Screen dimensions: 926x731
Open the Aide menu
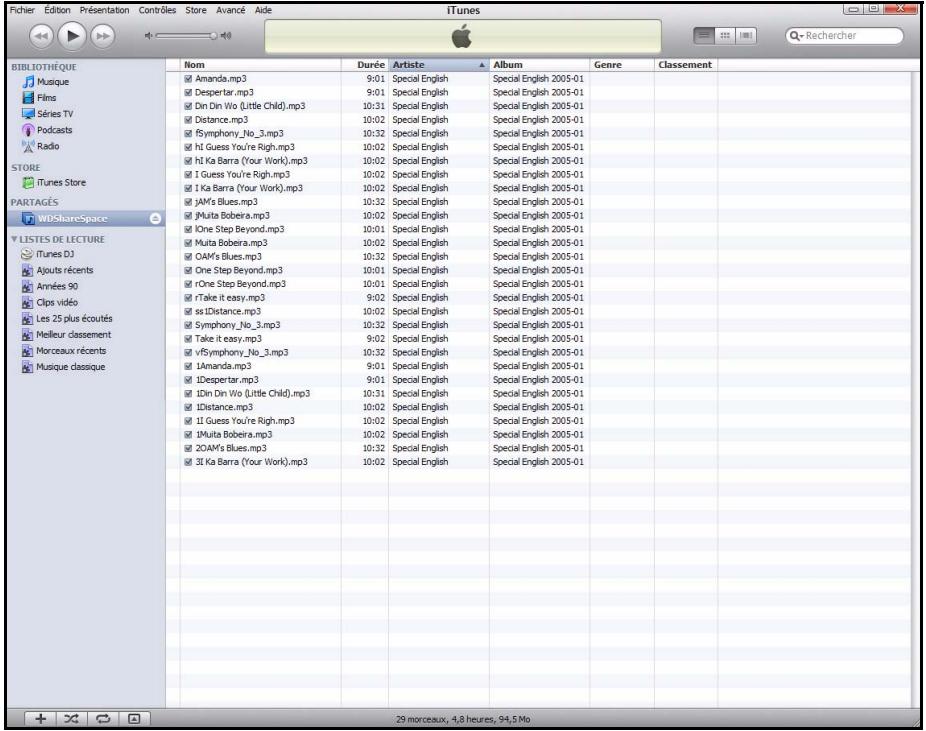point(263,10)
